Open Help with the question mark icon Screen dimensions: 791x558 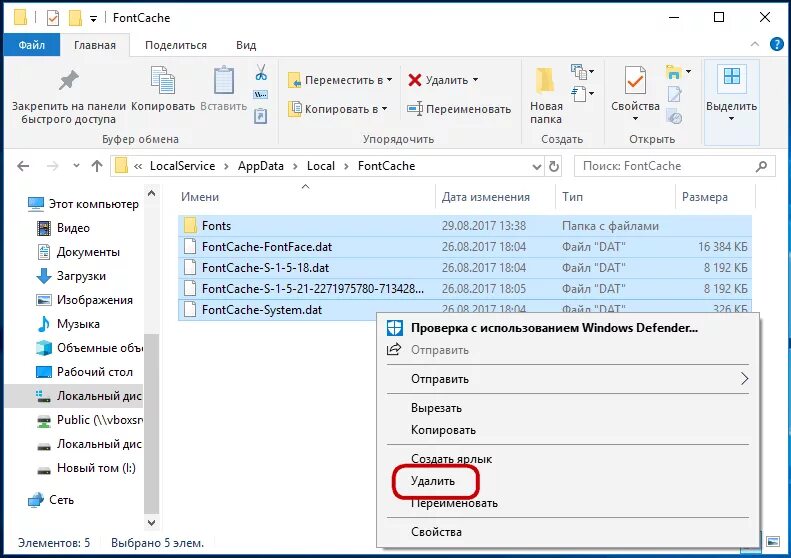pyautogui.click(x=776, y=44)
